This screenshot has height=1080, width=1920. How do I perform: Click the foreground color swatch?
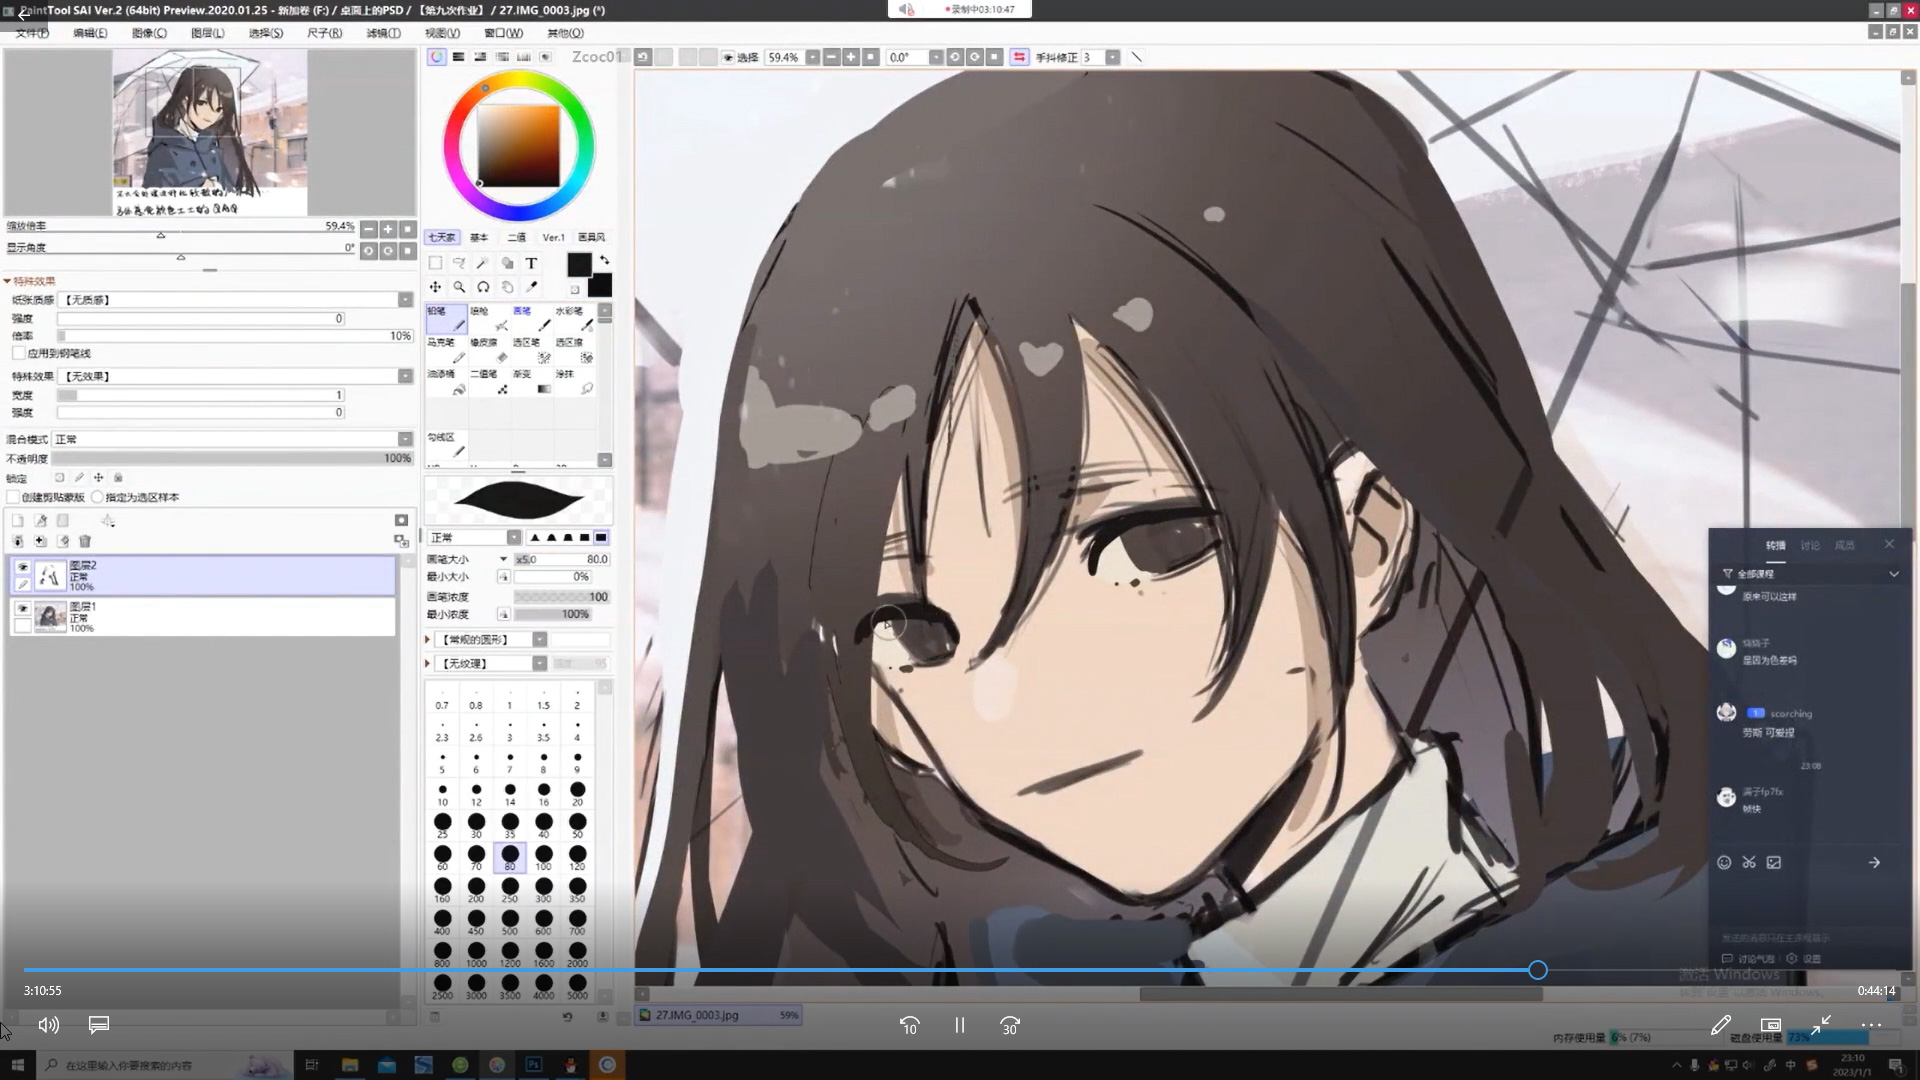point(579,265)
